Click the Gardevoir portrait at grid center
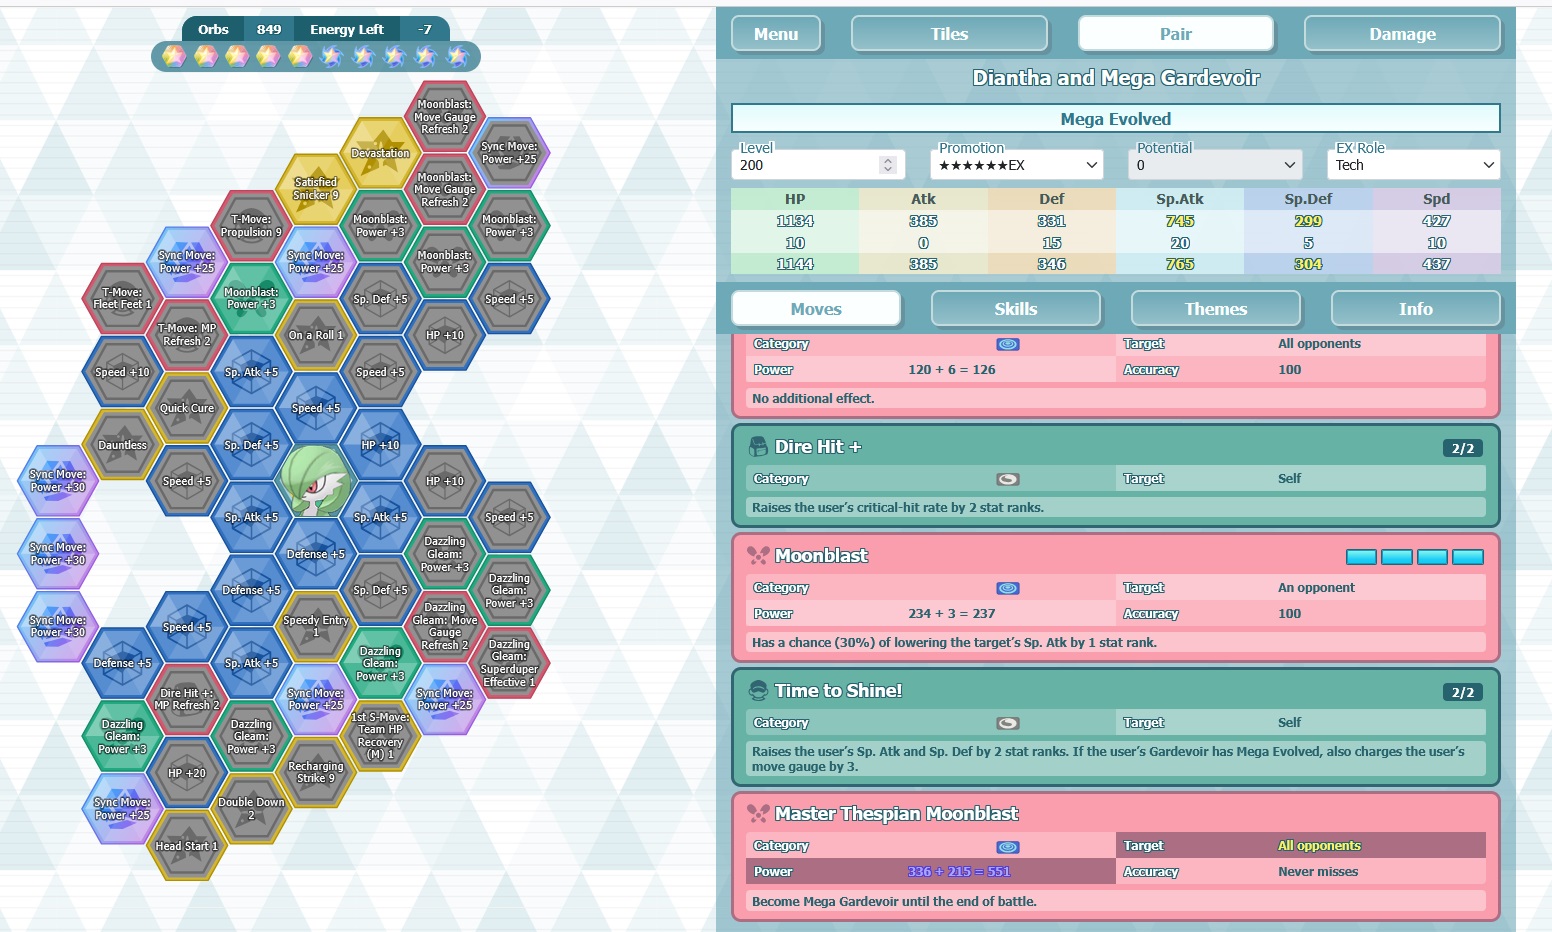 coord(316,481)
